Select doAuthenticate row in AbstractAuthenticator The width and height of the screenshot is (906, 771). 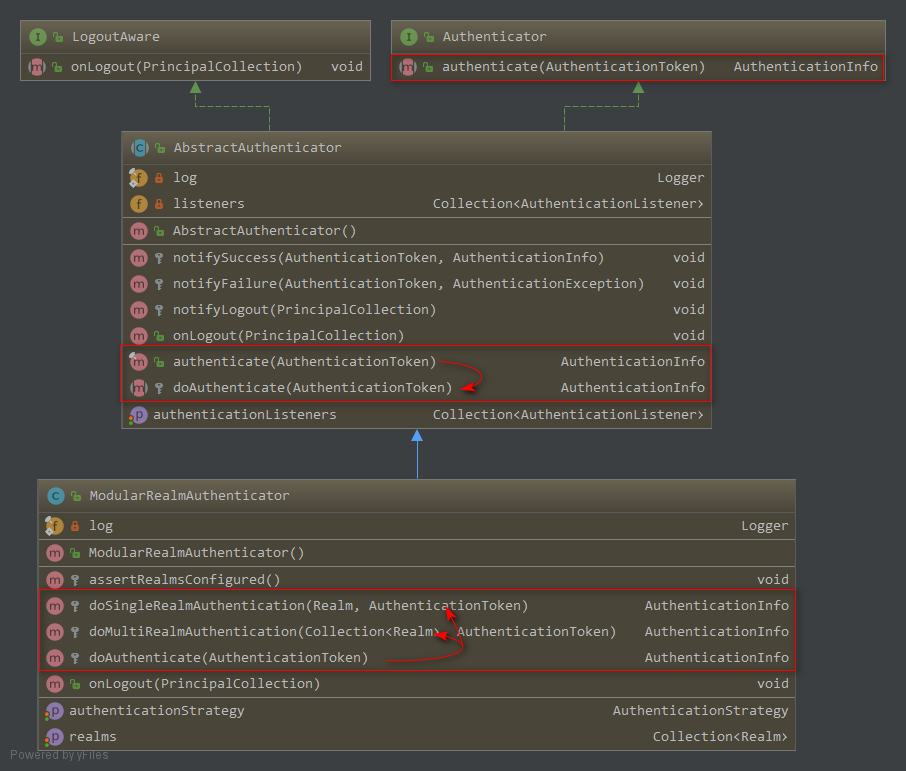tap(312, 388)
